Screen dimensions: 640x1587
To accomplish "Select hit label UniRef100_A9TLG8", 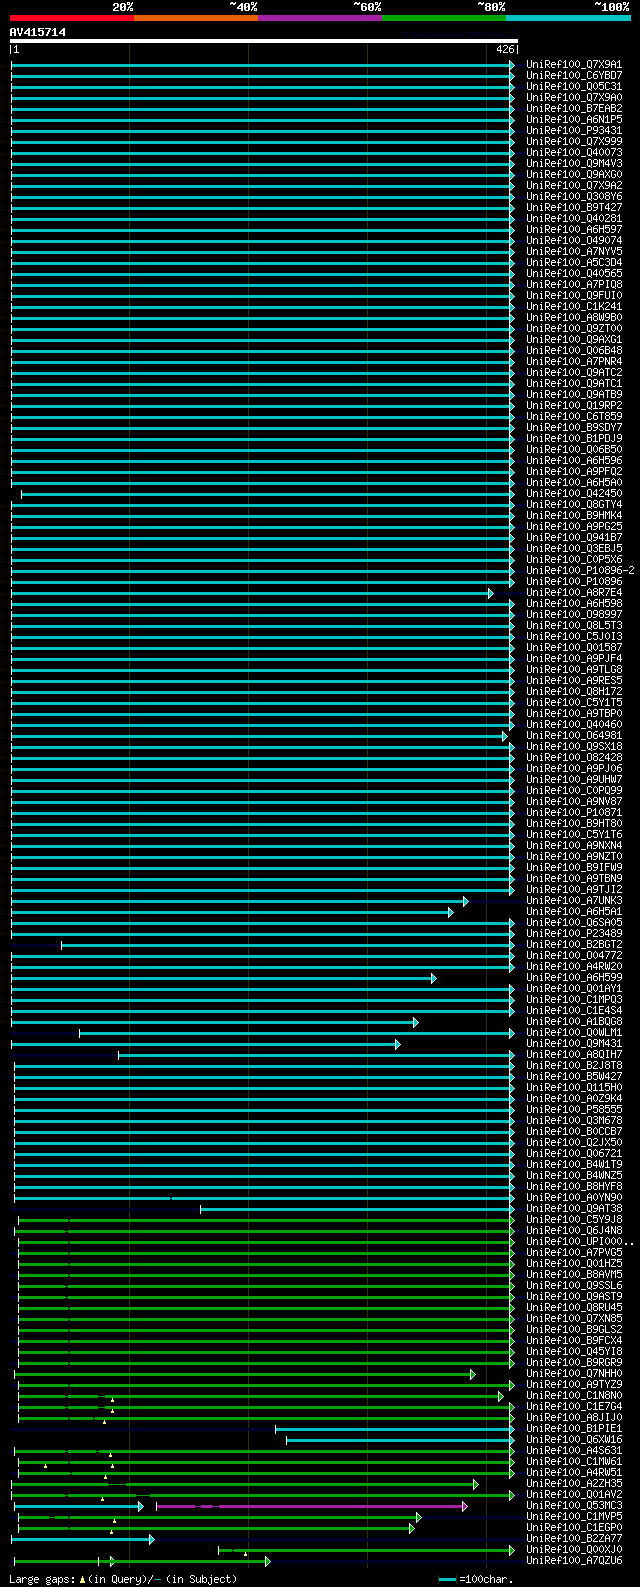I will 574,670.
